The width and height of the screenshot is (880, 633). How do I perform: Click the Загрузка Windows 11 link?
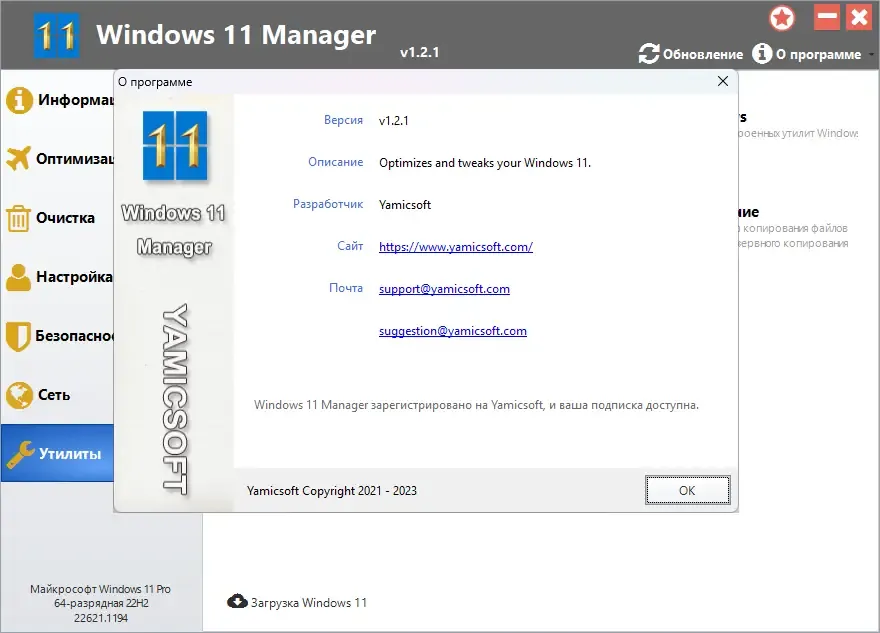[309, 603]
